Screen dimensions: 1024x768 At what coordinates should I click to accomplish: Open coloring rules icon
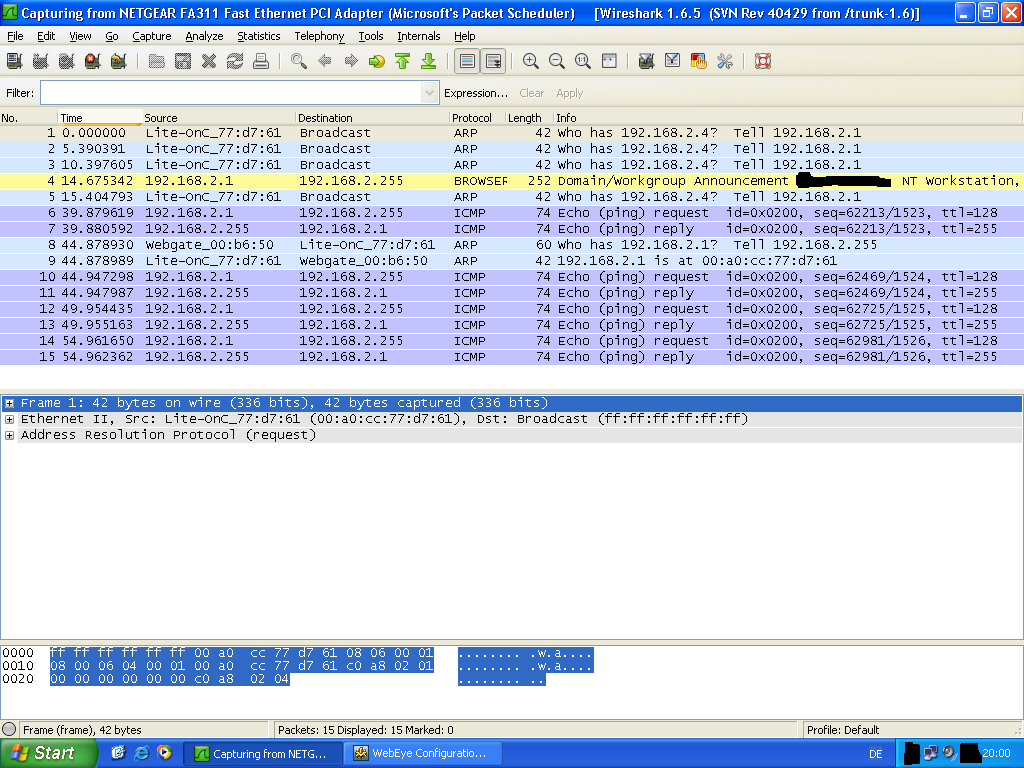699,61
